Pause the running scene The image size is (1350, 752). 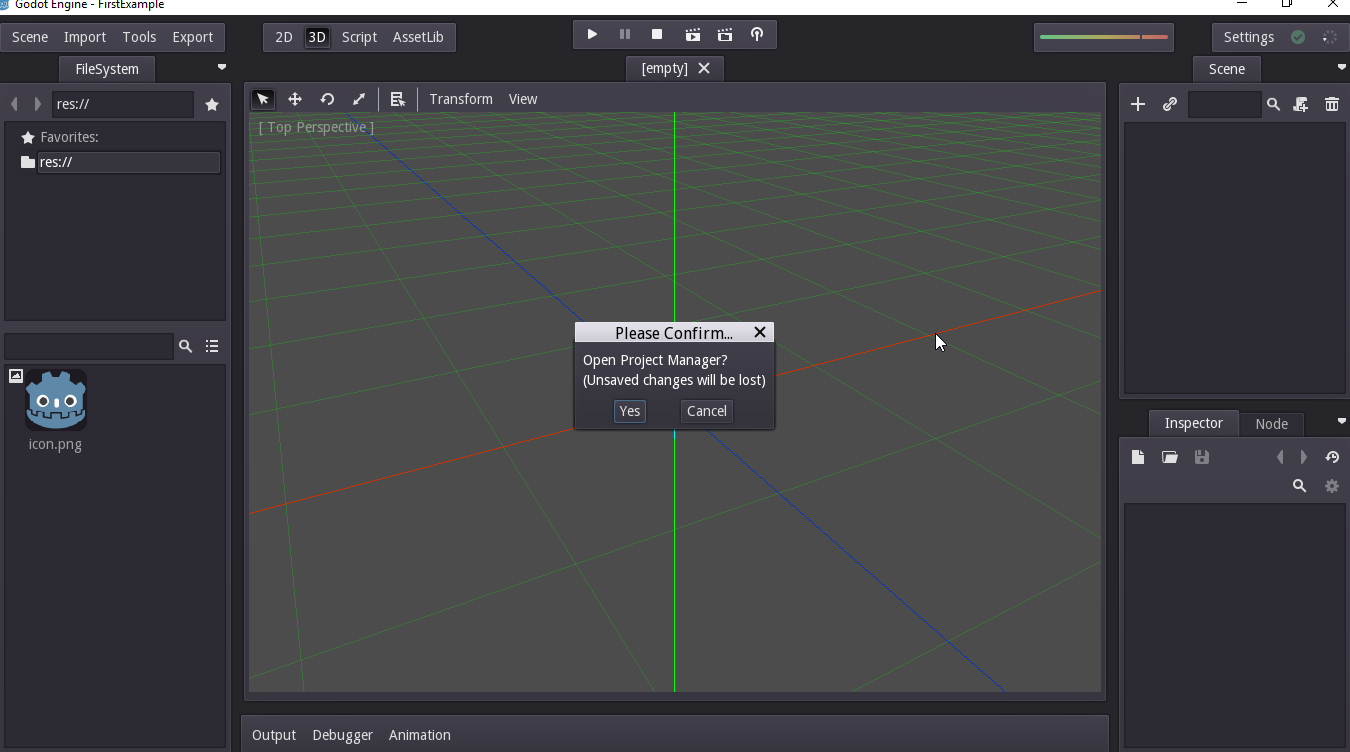625,35
